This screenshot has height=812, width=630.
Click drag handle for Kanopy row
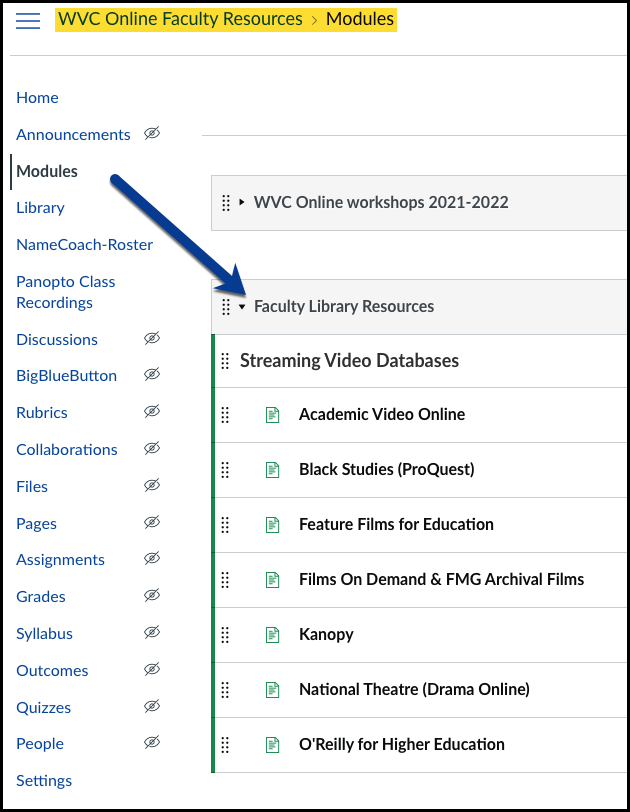(225, 634)
